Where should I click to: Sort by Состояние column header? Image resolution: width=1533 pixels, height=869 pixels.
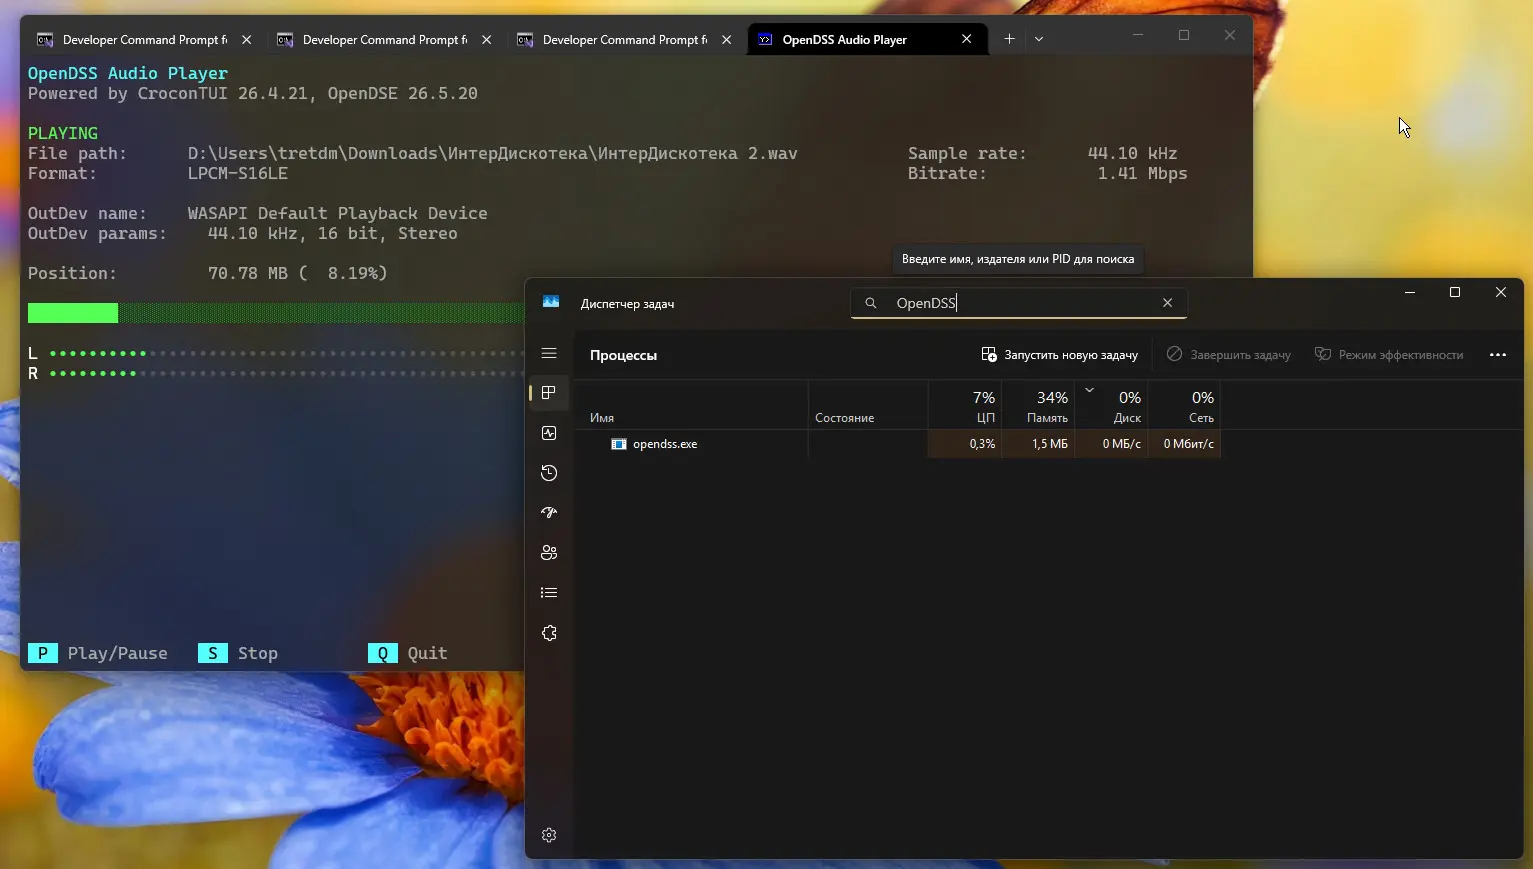pos(868,405)
